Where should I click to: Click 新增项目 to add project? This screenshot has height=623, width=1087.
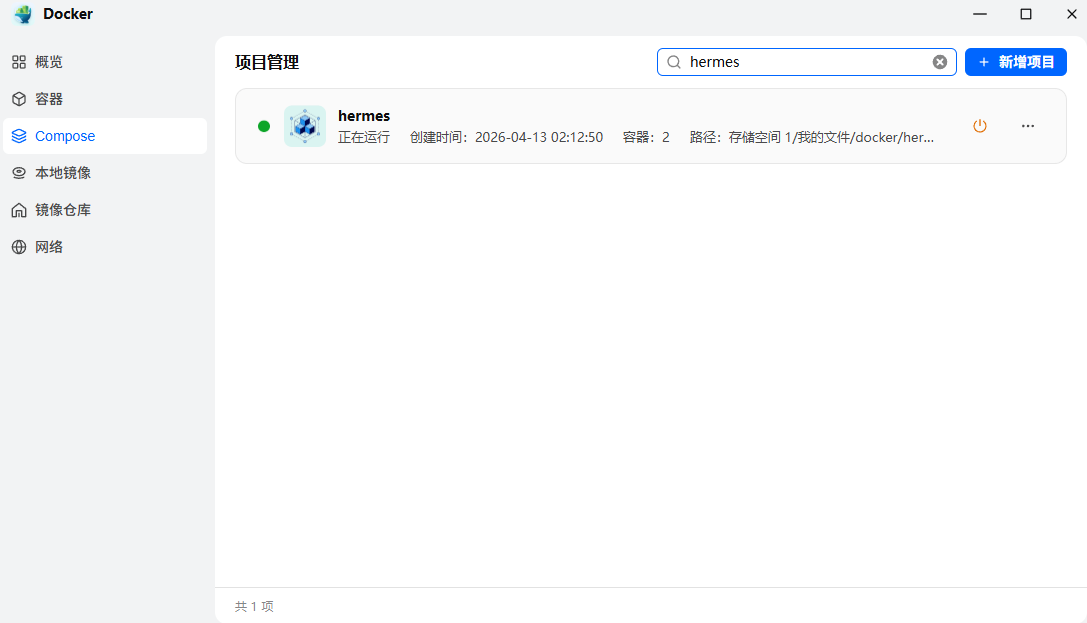[x=1016, y=62]
